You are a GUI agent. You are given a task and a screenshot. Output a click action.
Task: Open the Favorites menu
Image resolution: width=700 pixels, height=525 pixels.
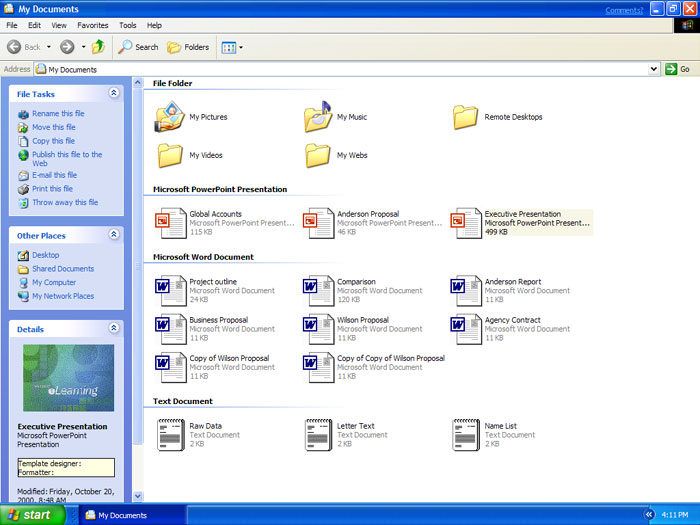pos(93,25)
